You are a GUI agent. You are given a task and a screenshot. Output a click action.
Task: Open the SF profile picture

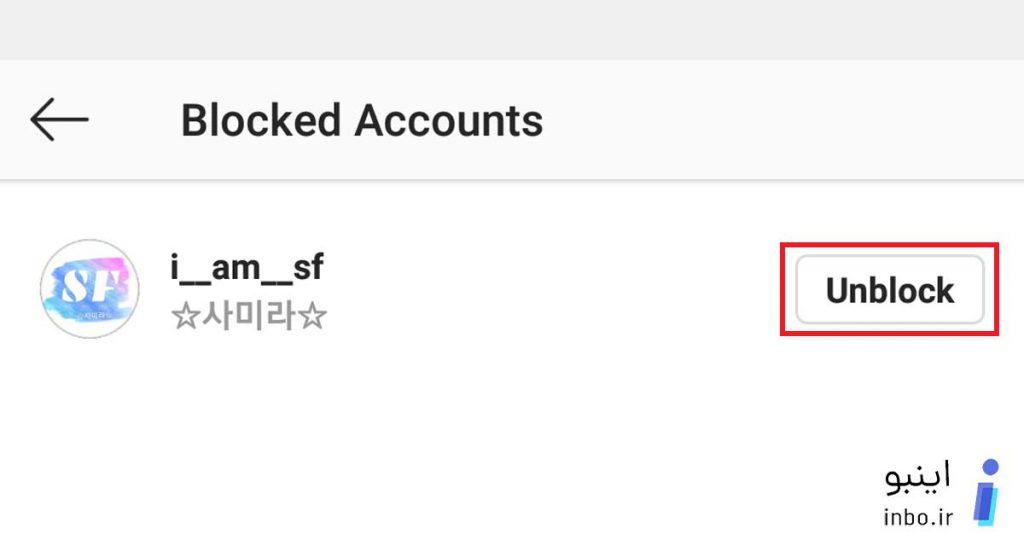[x=89, y=289]
